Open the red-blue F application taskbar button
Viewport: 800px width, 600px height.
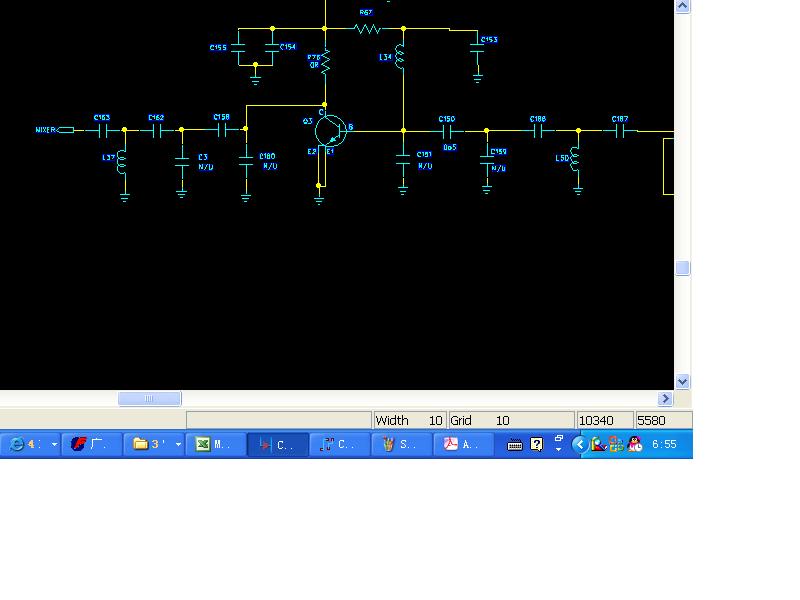click(x=92, y=444)
